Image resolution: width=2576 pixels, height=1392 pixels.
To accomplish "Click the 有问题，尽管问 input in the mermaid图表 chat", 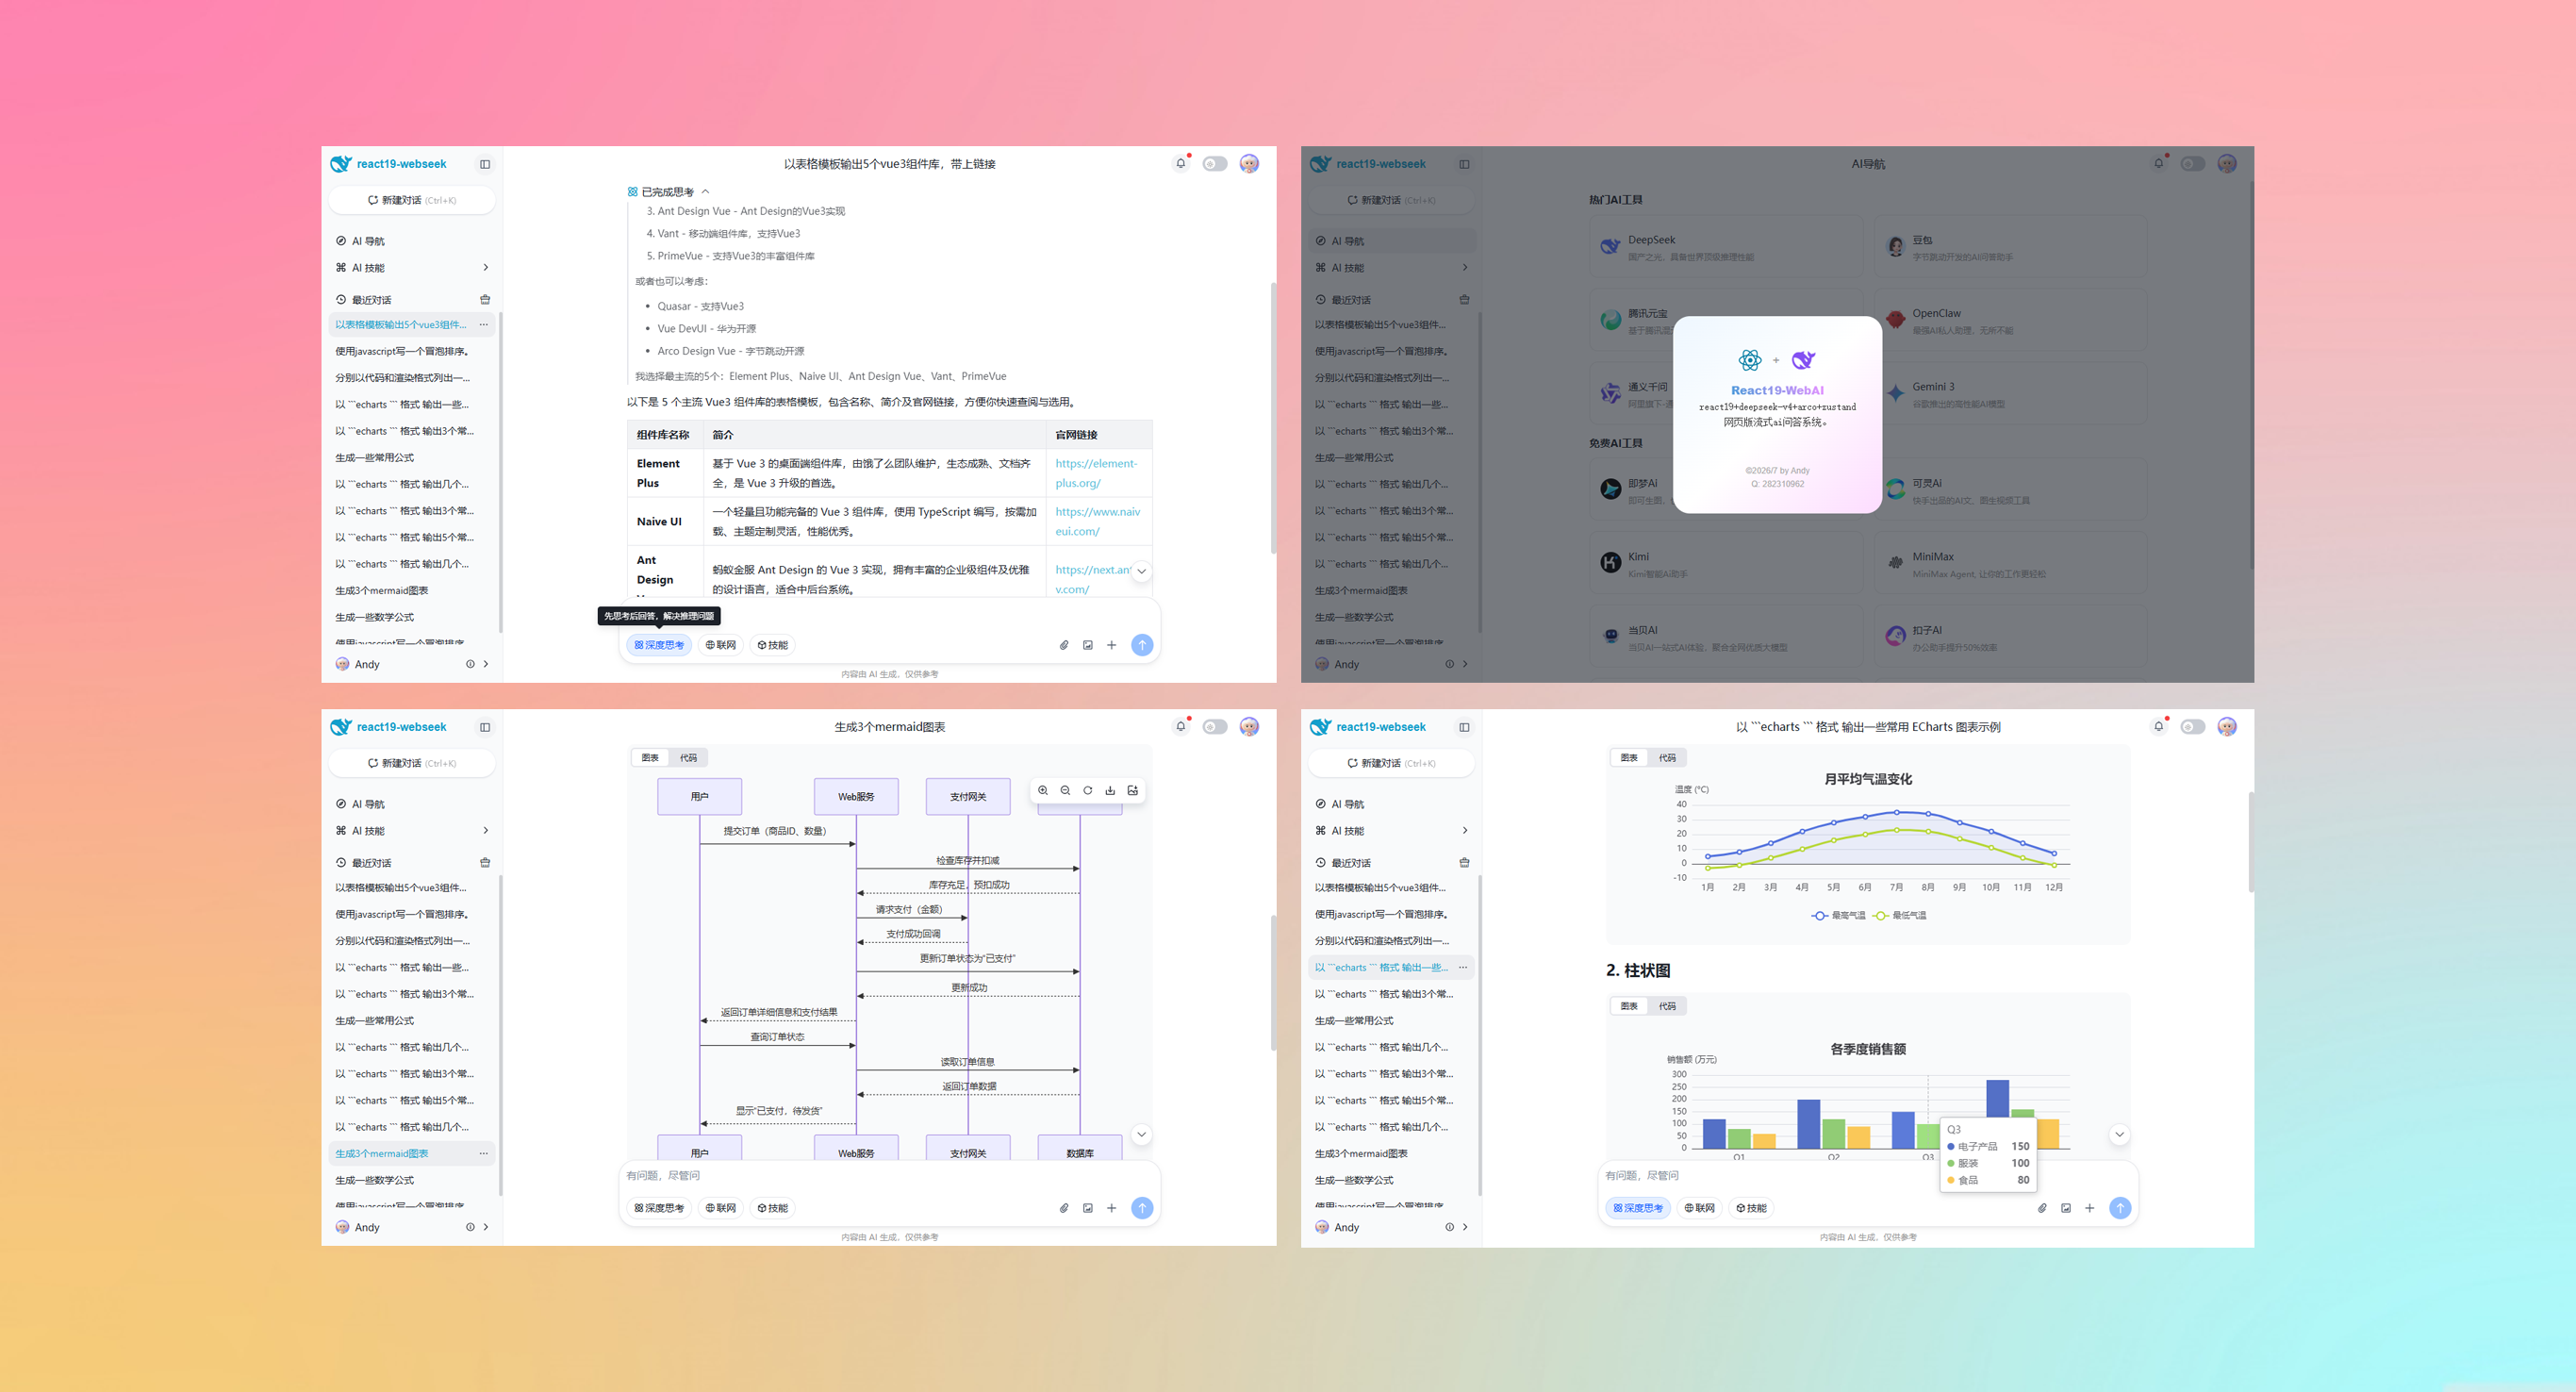I will click(888, 1175).
